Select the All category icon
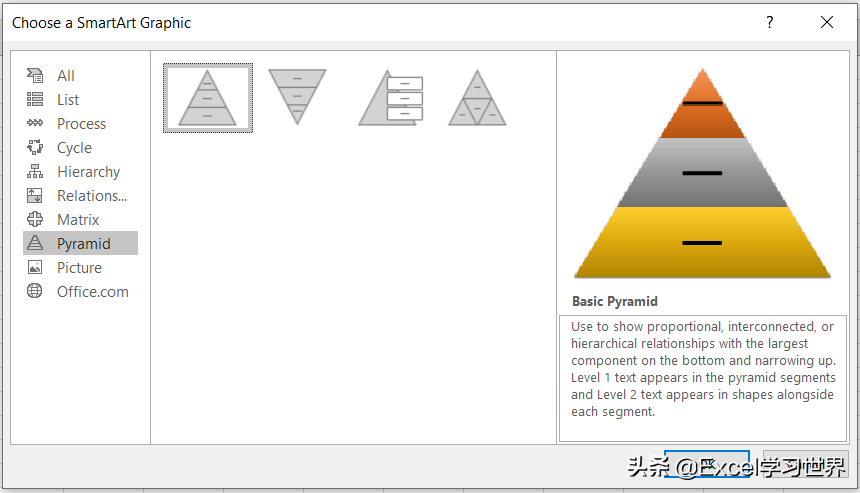 [35, 75]
